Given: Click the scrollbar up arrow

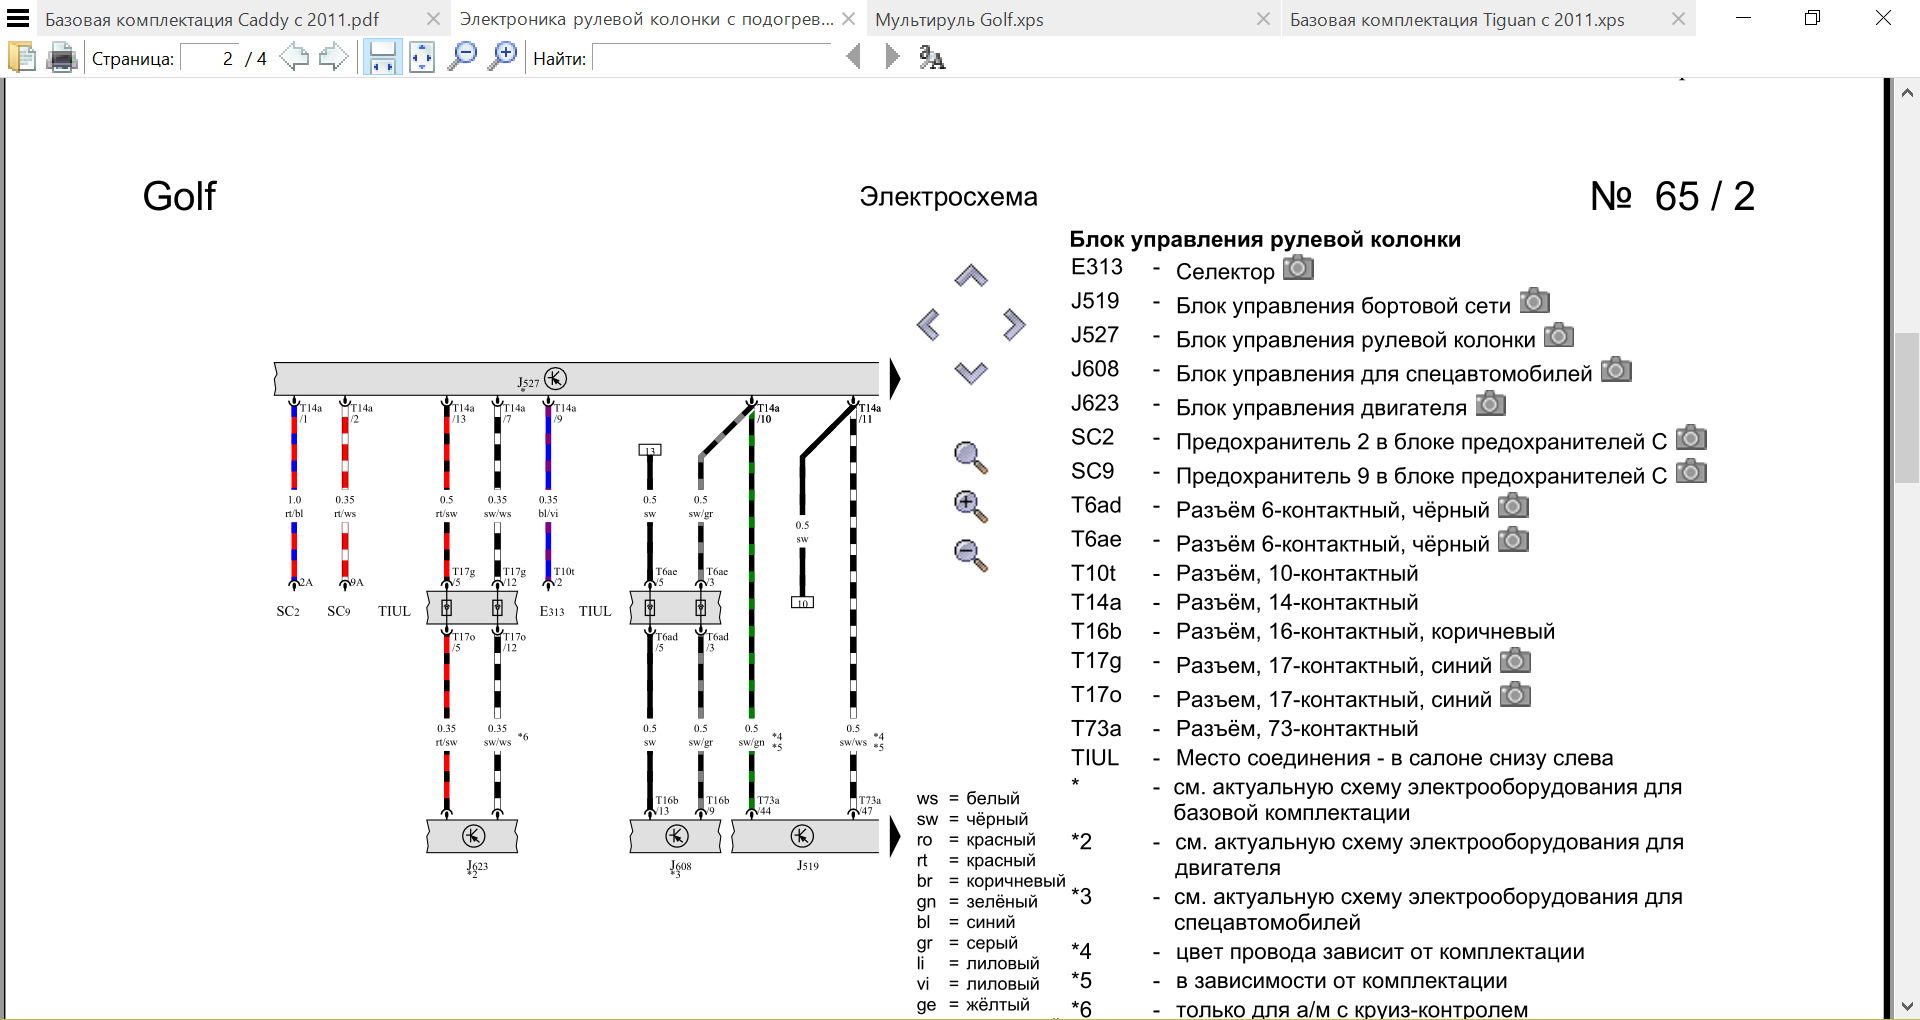Looking at the screenshot, I should 1907,92.
